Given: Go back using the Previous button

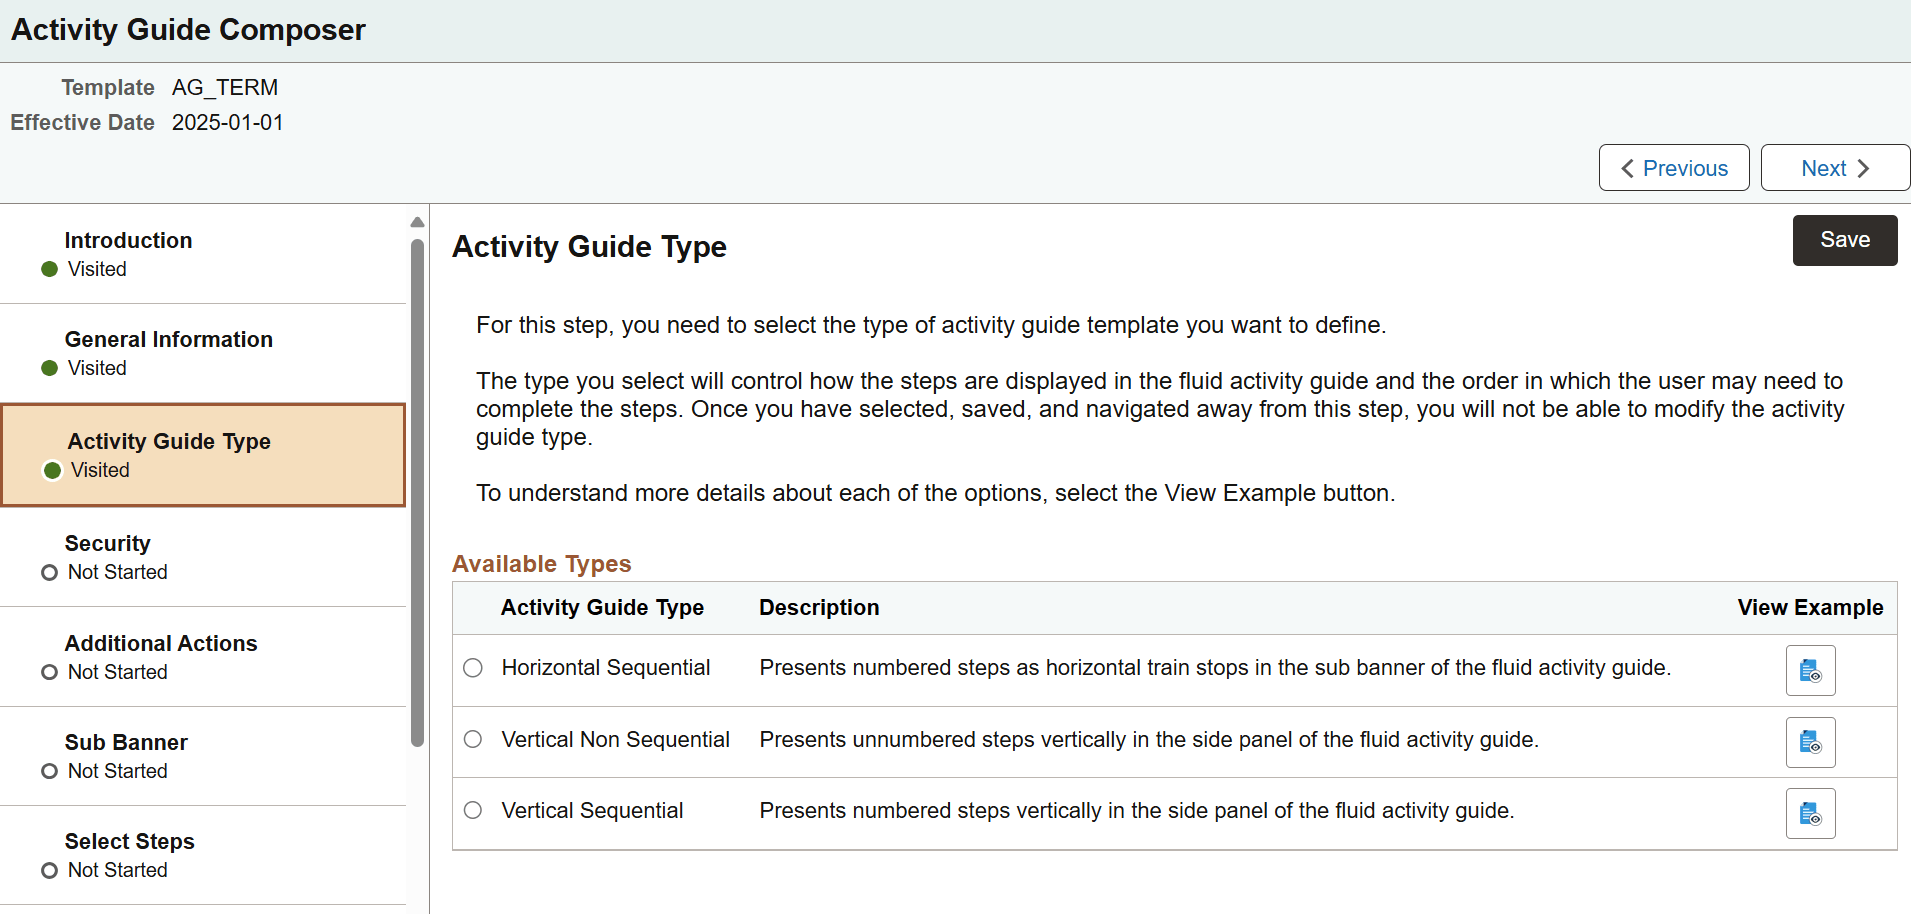Looking at the screenshot, I should click(x=1673, y=167).
